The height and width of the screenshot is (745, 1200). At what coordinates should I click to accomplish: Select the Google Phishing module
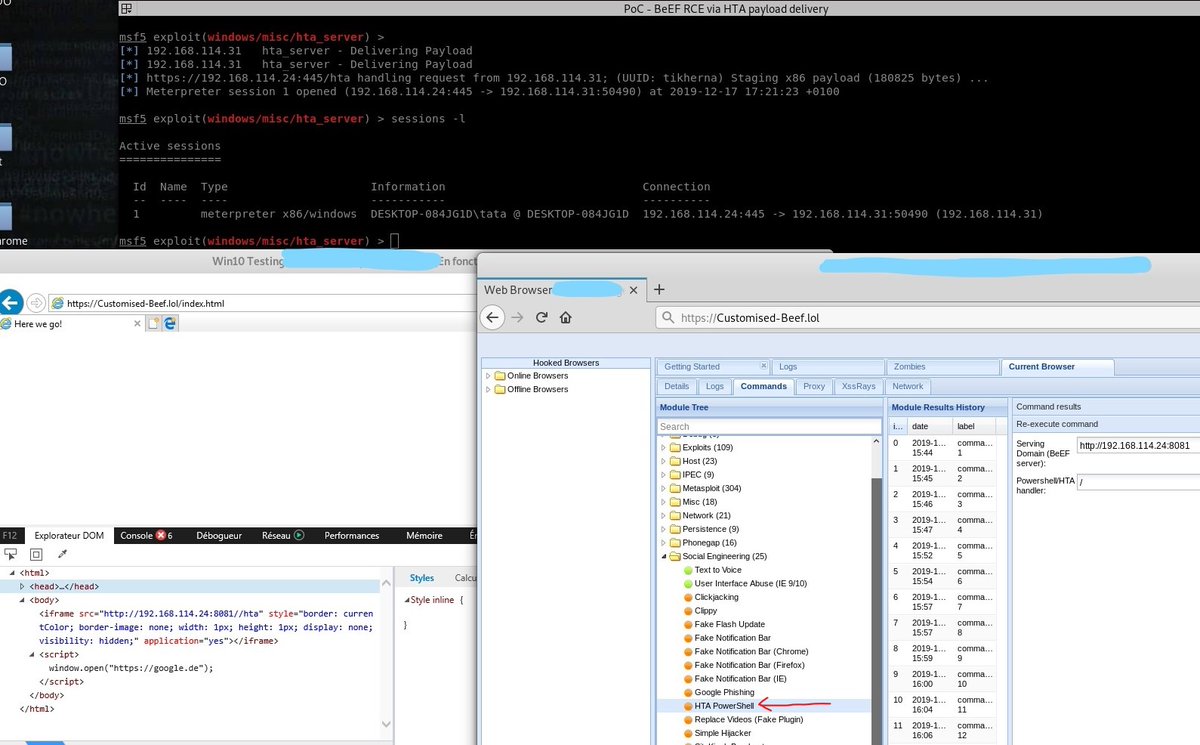(x=724, y=692)
